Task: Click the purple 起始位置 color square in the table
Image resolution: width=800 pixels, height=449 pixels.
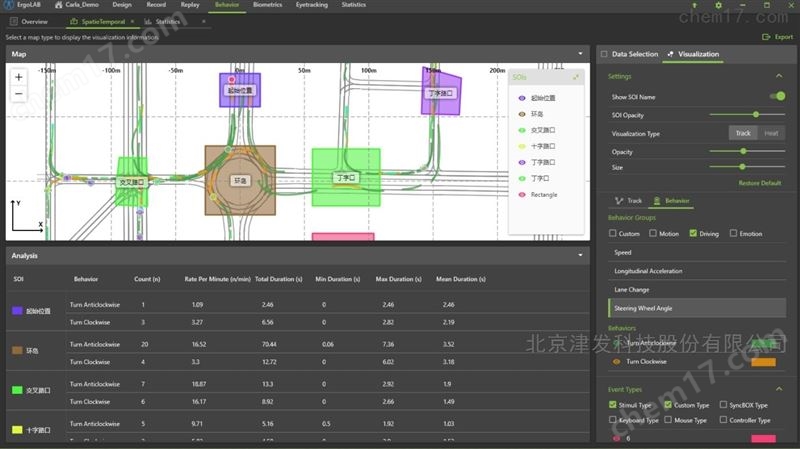Action: [17, 311]
